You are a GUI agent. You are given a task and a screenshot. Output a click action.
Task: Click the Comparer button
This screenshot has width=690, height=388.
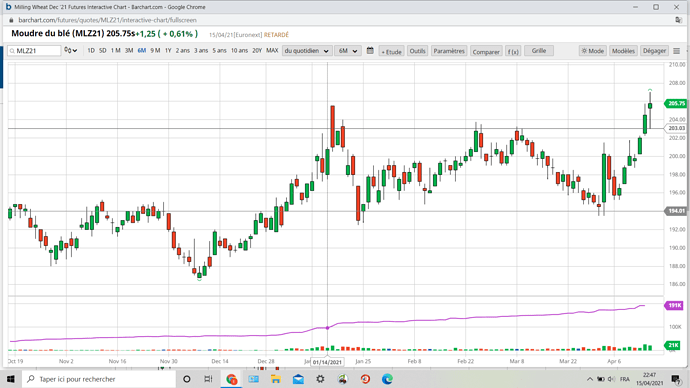coord(486,51)
